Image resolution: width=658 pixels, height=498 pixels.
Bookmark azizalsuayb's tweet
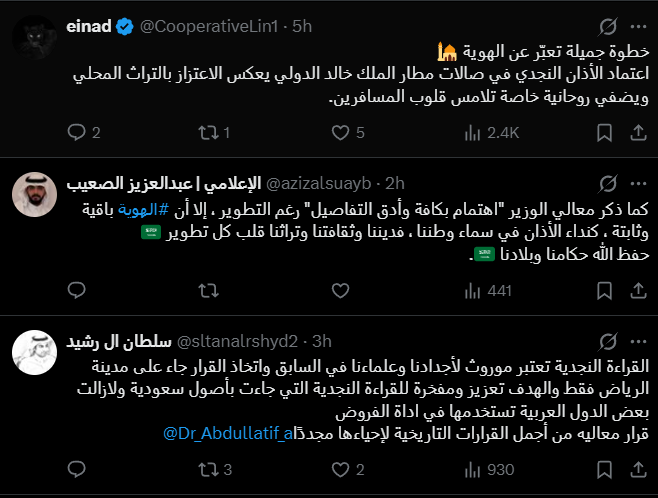[604, 291]
